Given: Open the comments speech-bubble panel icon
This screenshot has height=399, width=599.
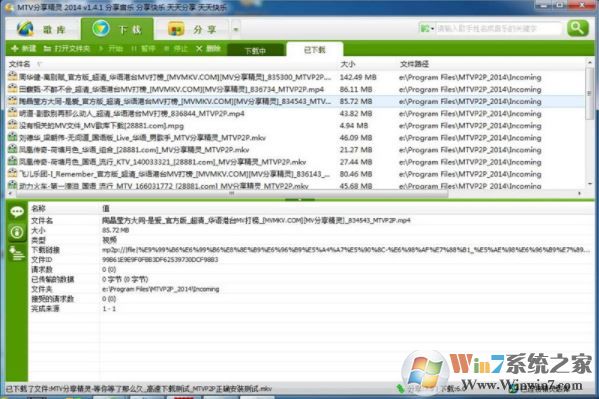Looking at the screenshot, I should pyautogui.click(x=17, y=212).
